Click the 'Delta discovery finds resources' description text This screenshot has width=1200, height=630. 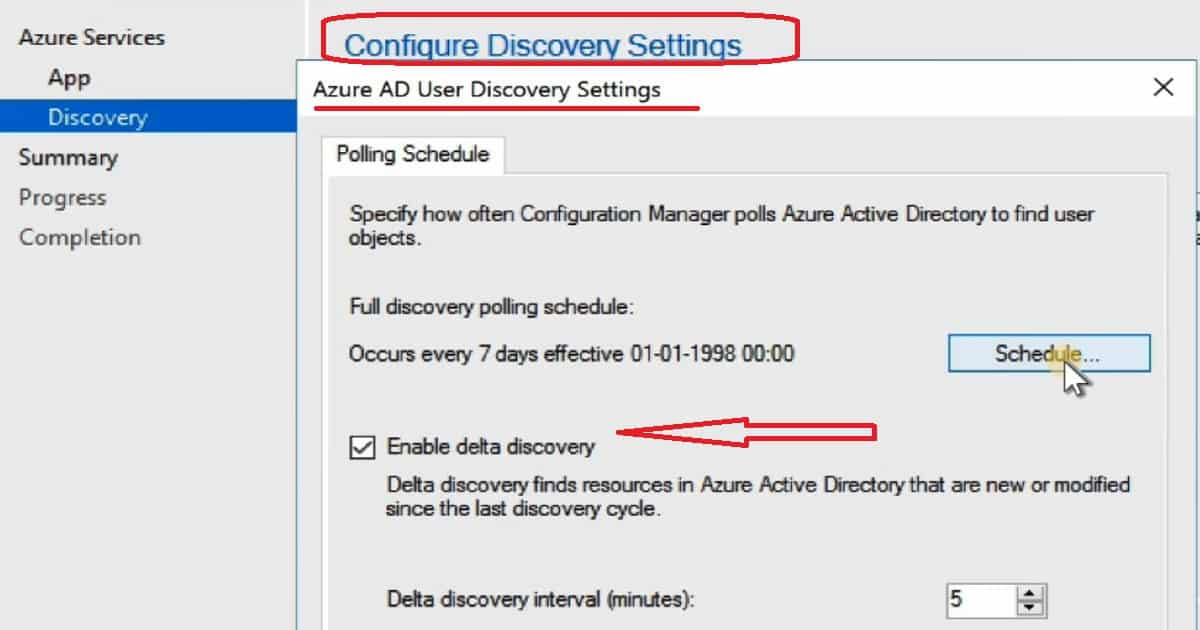coord(758,496)
